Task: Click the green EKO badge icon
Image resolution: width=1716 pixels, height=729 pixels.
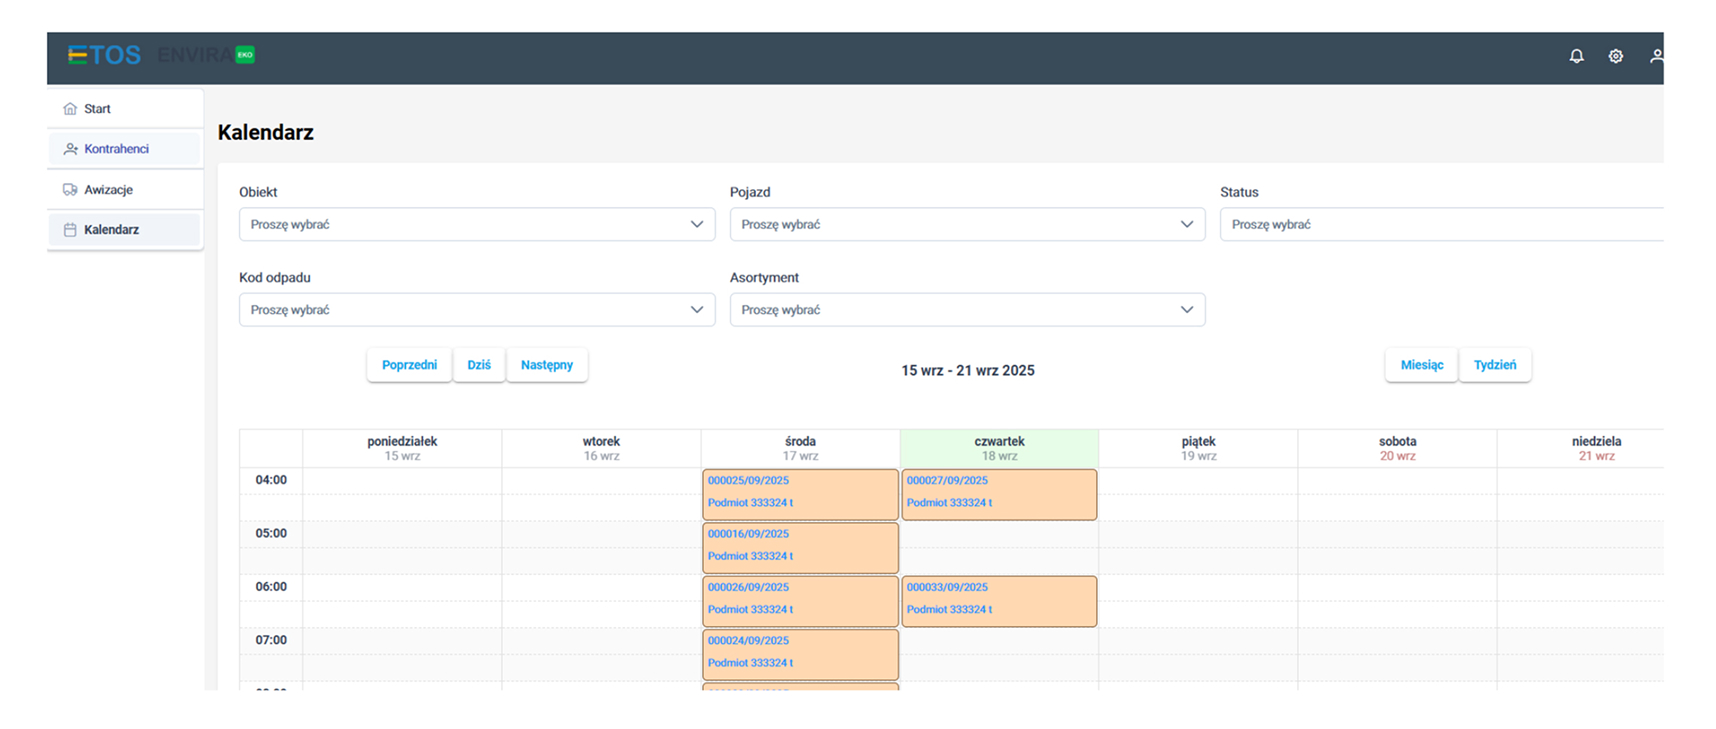Action: [x=245, y=55]
